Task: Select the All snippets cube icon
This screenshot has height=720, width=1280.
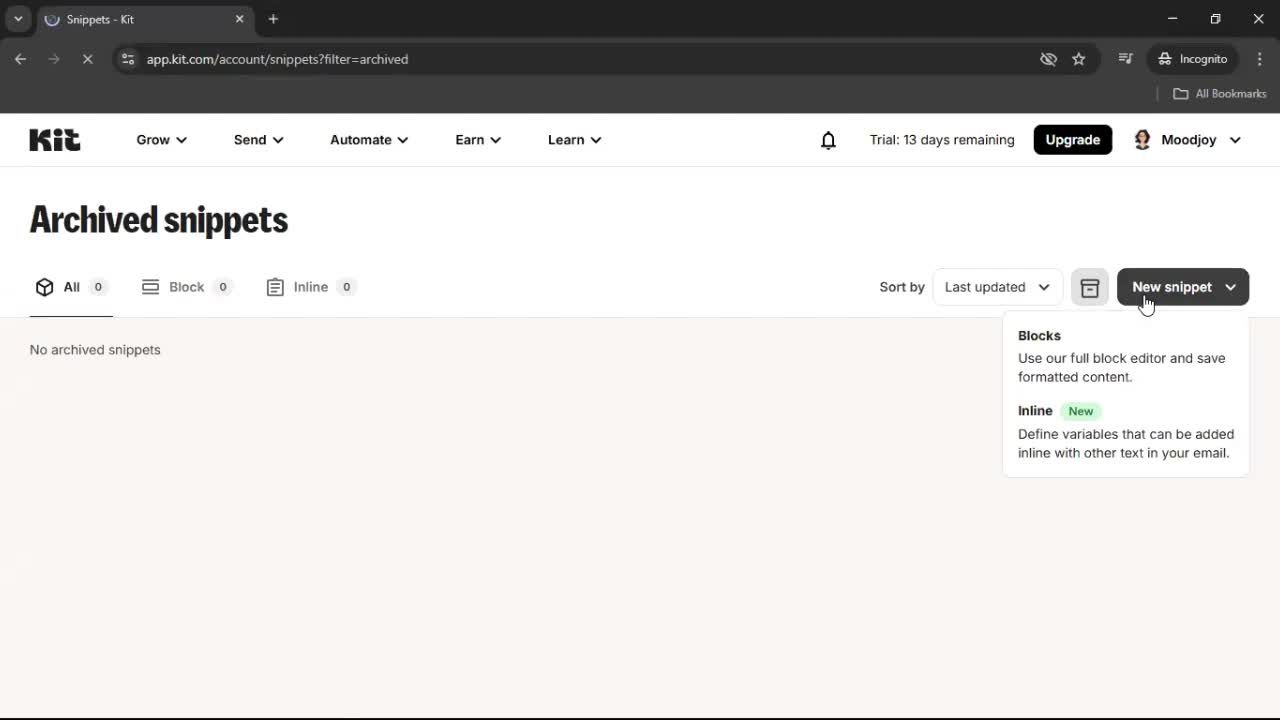Action: pyautogui.click(x=44, y=286)
